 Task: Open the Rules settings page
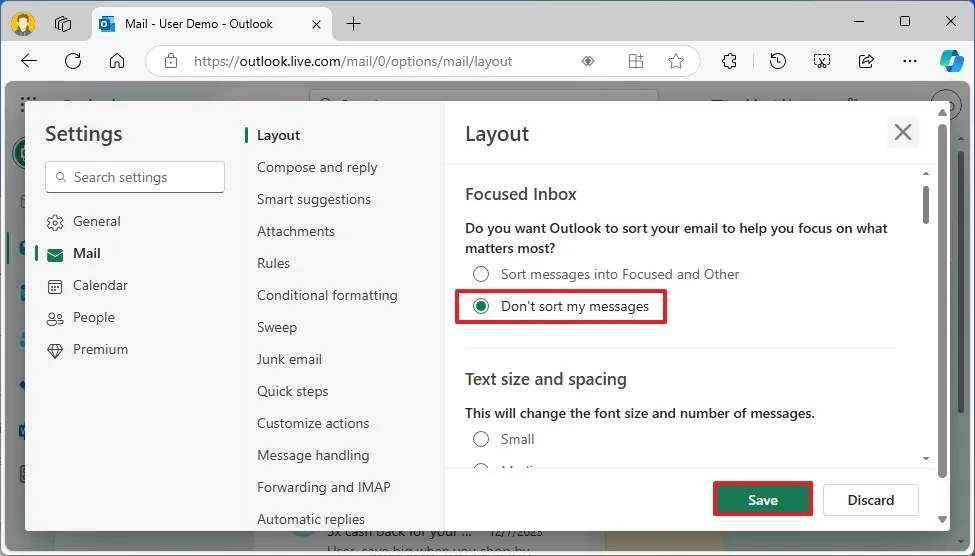273,263
